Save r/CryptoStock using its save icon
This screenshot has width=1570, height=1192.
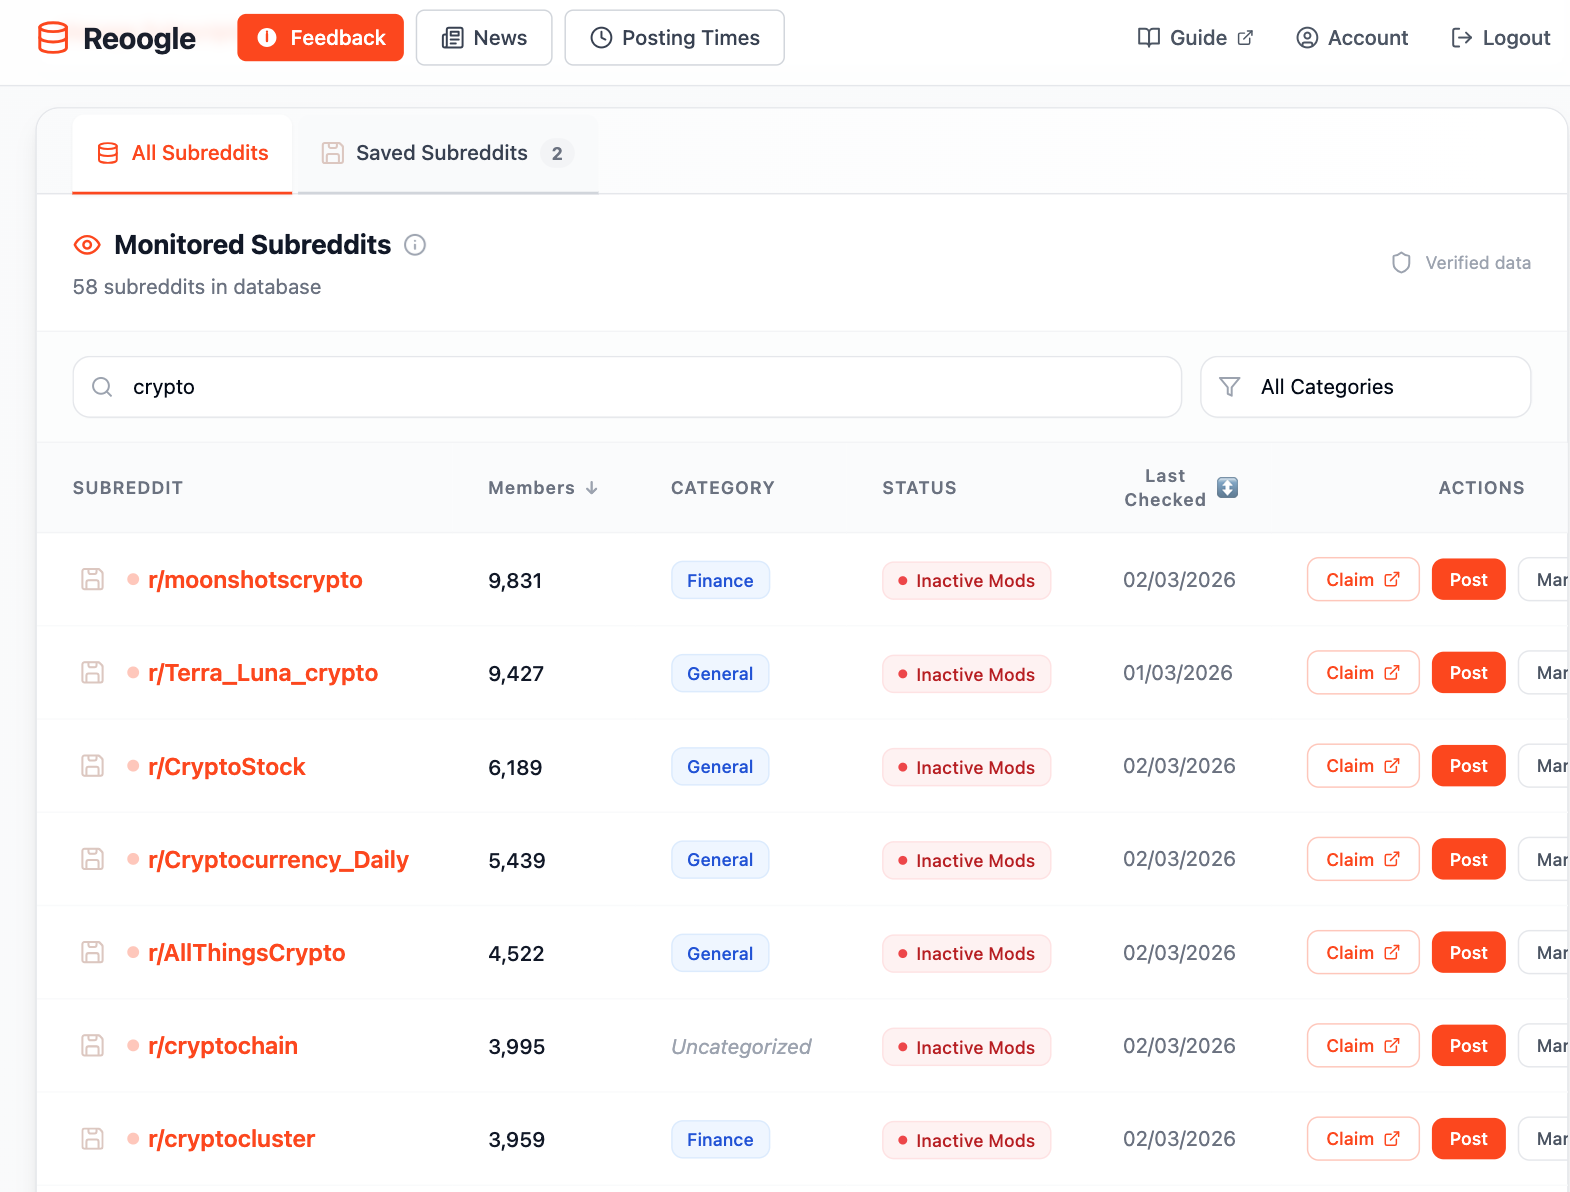[93, 766]
